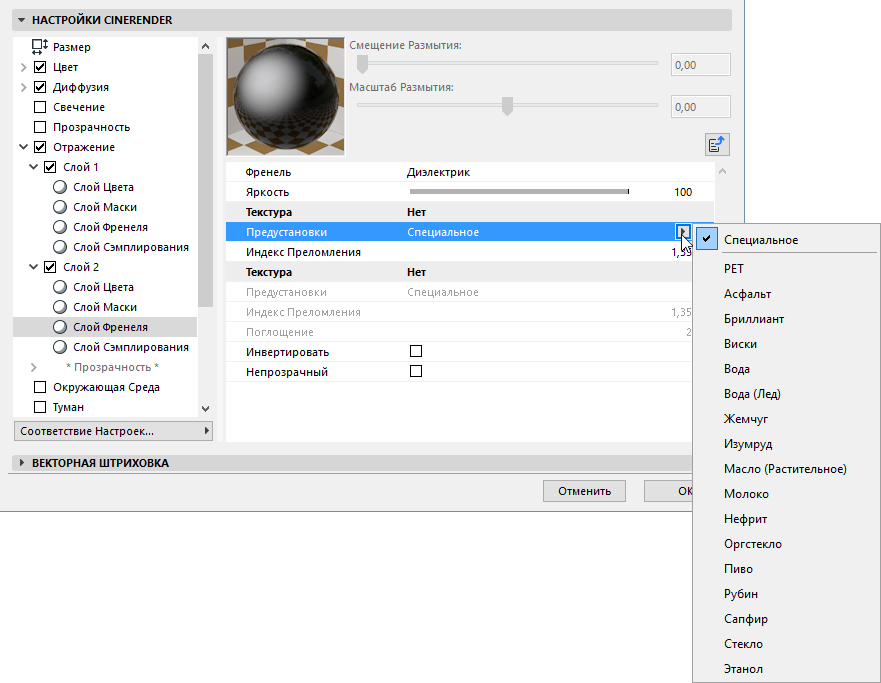The width and height of the screenshot is (881, 683).
Task: Toggle the Цвет channel checkbox
Action: [40, 67]
